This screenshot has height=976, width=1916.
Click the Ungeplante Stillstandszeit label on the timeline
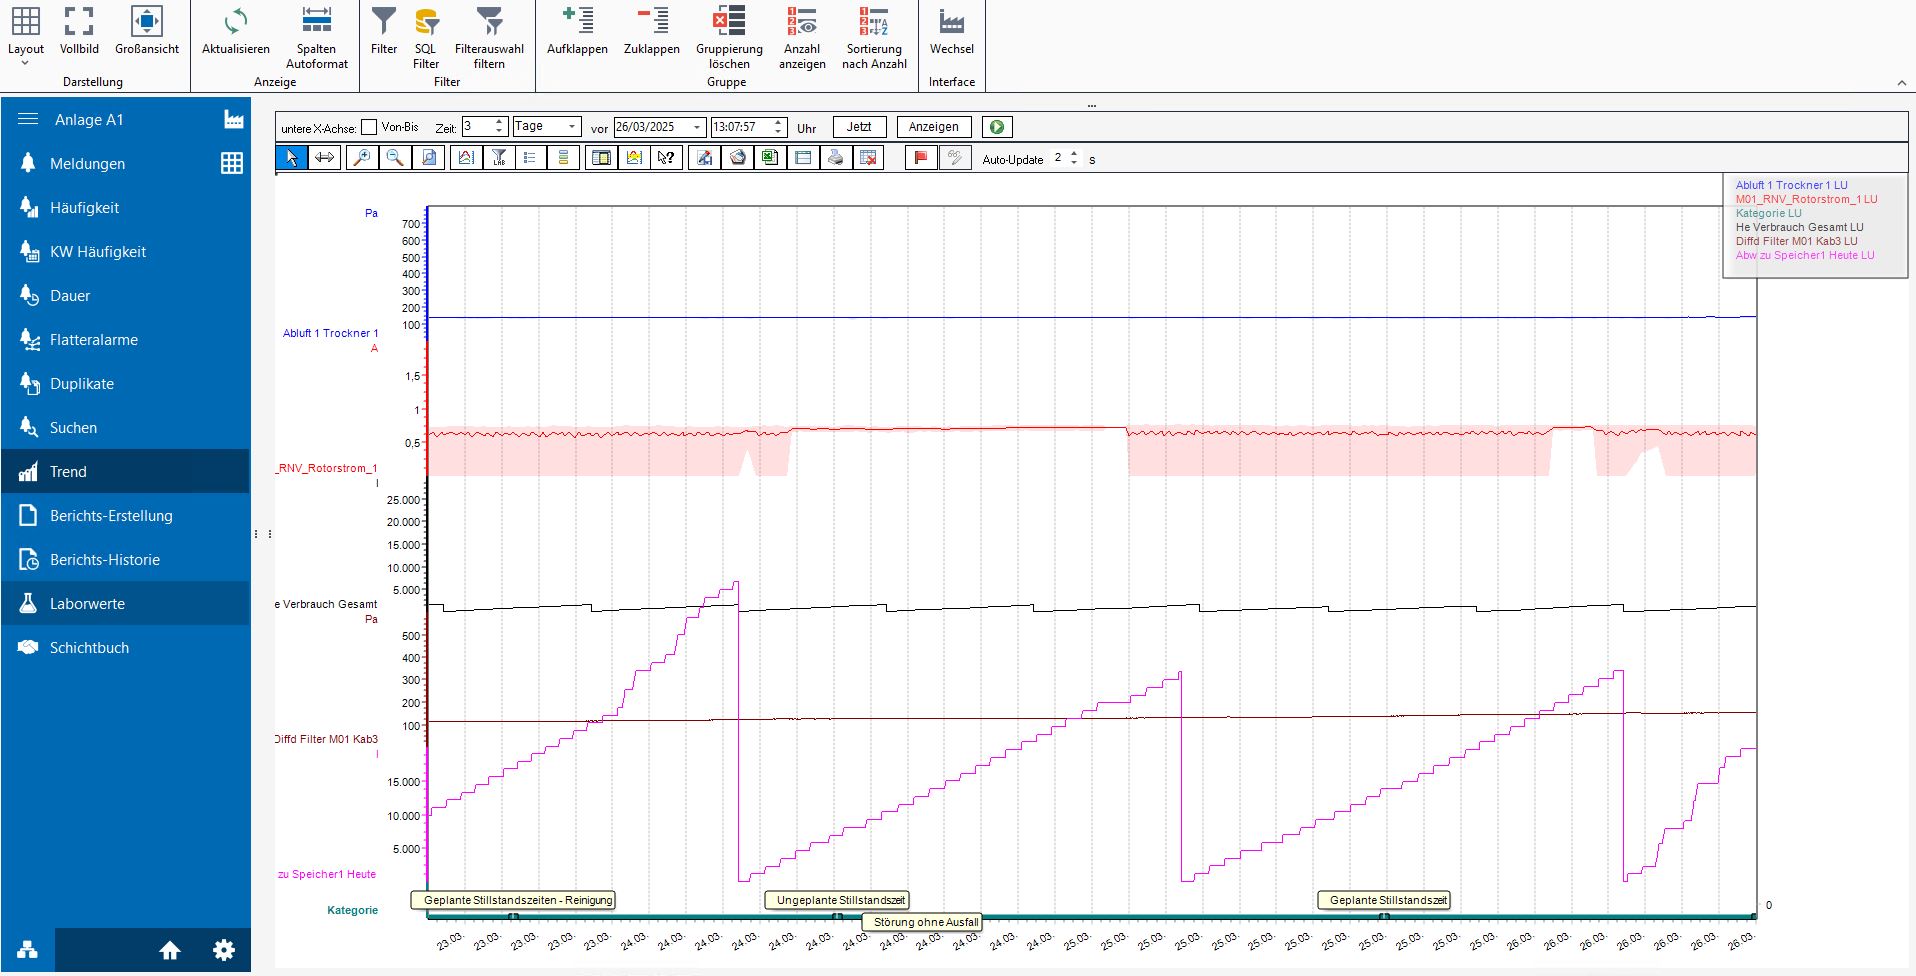tap(836, 899)
